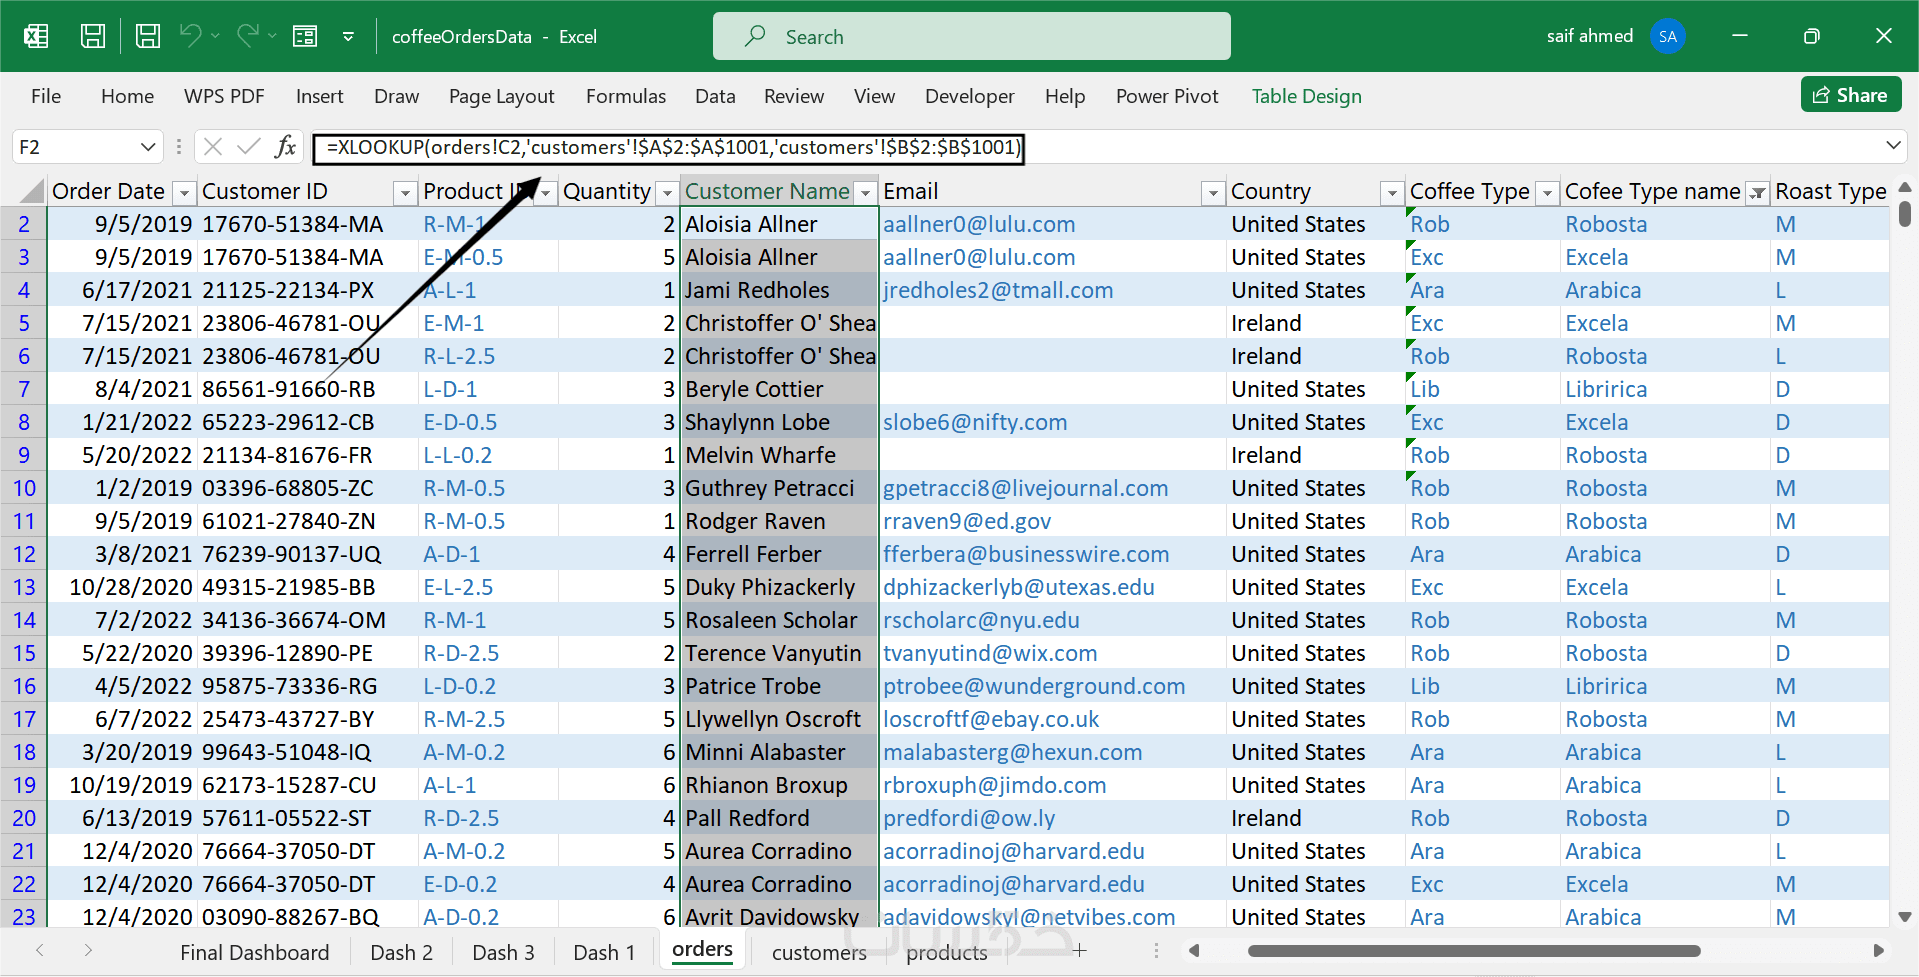Click horizontal scrollbar right arrow
Viewport: 1919px width, 977px height.
click(x=1878, y=950)
